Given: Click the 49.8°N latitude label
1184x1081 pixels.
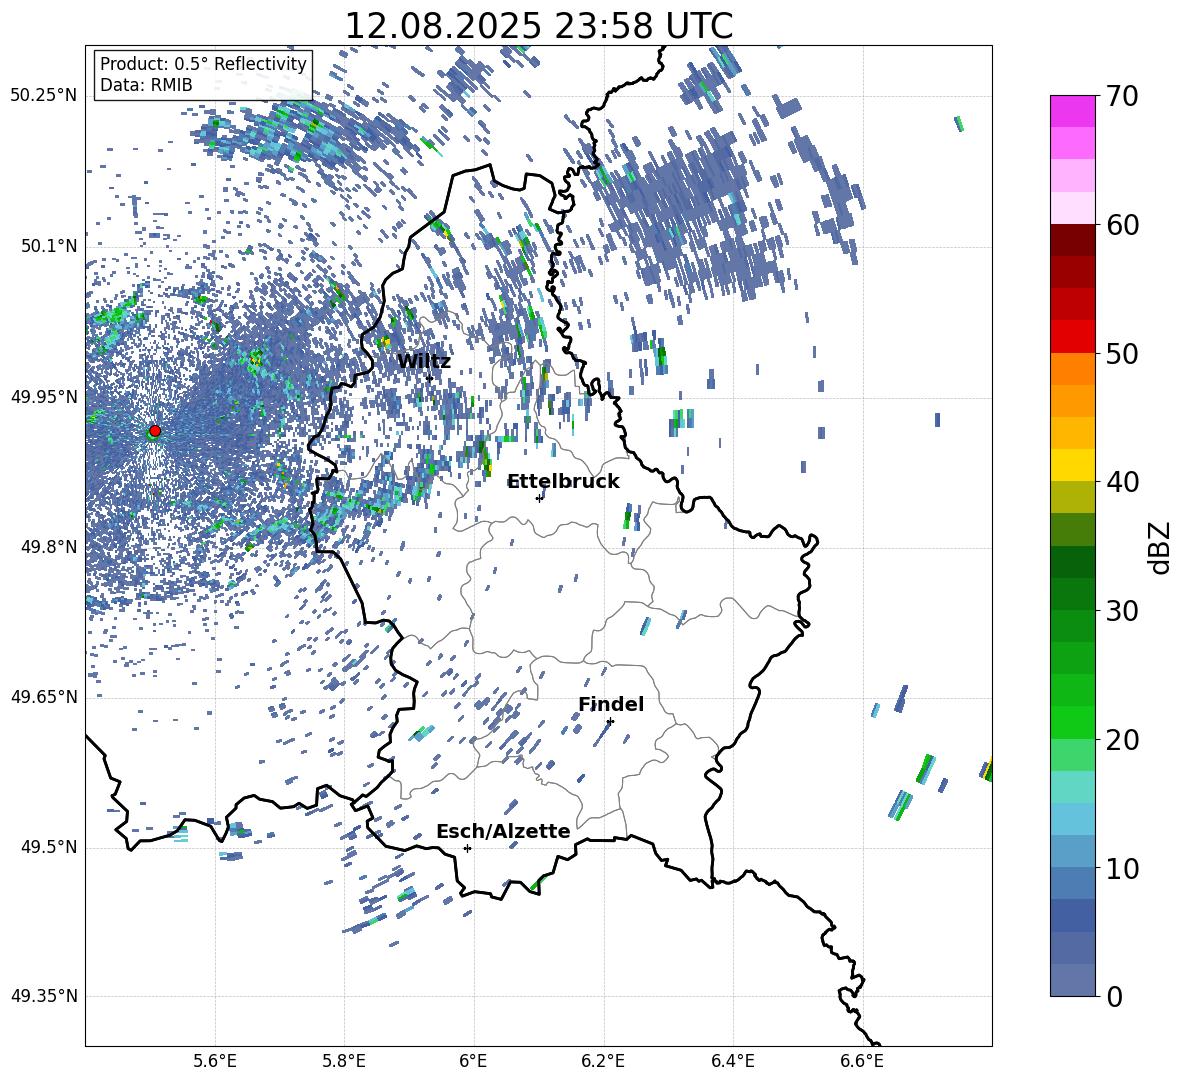Looking at the screenshot, I should (x=50, y=547).
